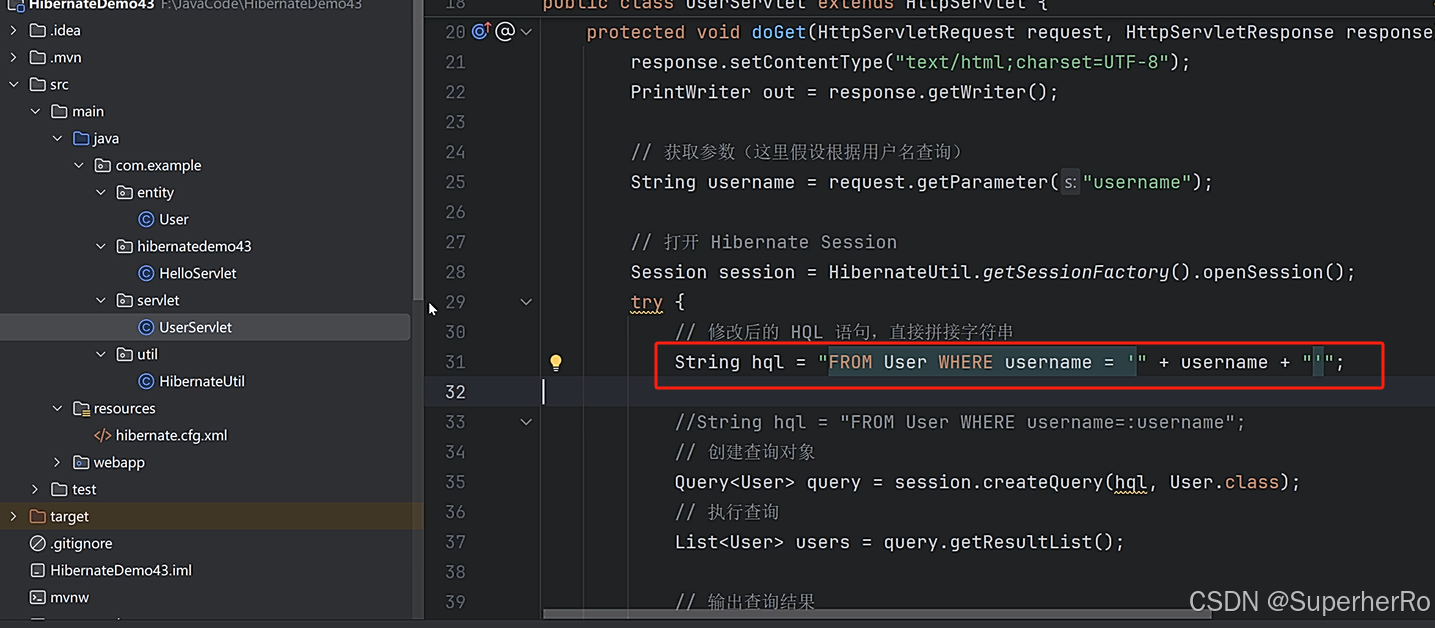The height and width of the screenshot is (628, 1435).
Task: Click the mvnw file icon
Action: point(38,597)
